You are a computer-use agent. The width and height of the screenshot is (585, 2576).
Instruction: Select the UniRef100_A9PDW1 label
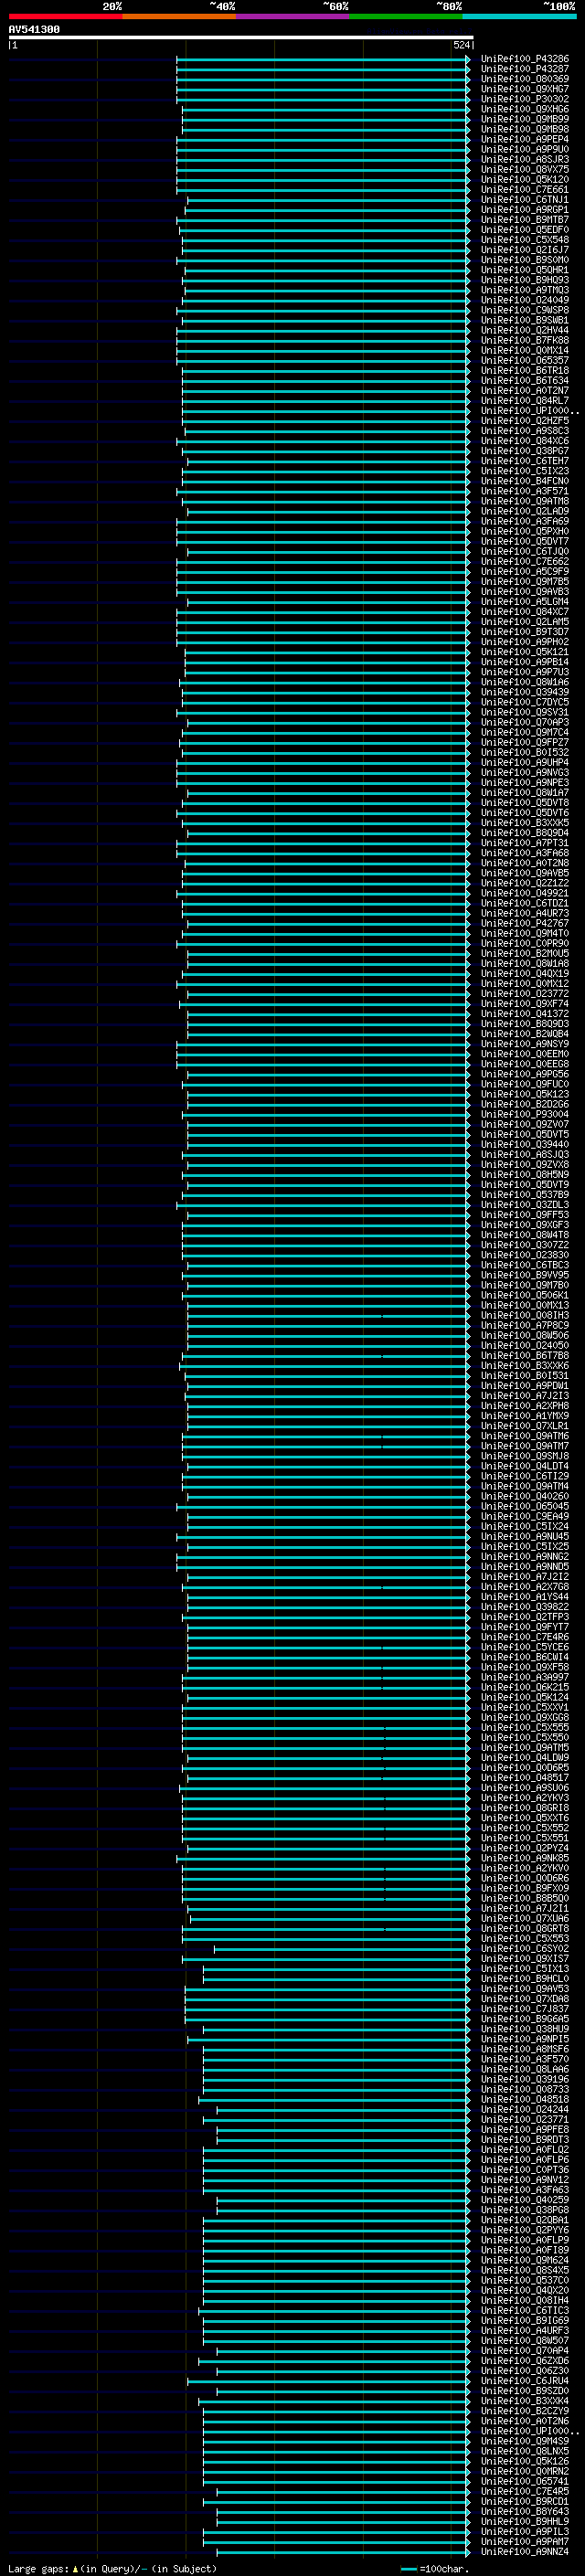coord(524,1385)
